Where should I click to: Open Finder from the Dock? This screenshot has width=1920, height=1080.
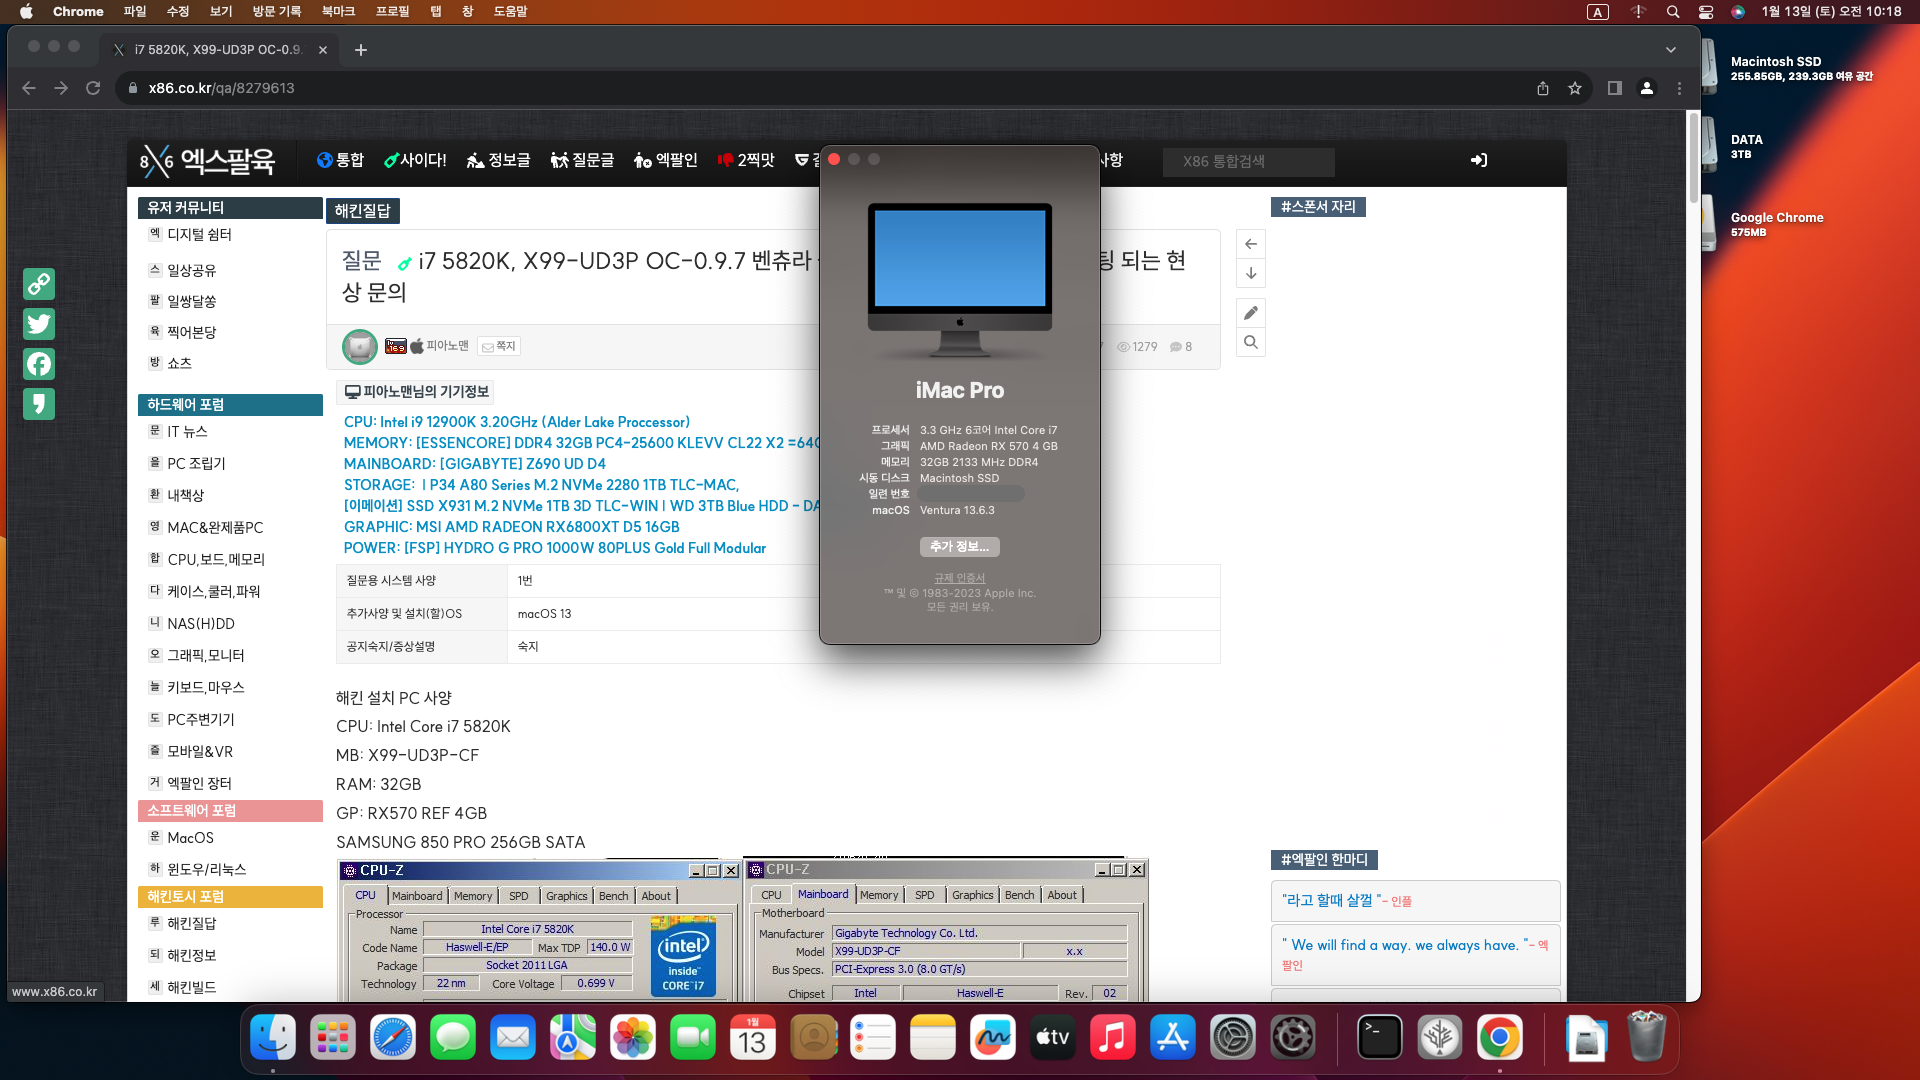tap(273, 1038)
